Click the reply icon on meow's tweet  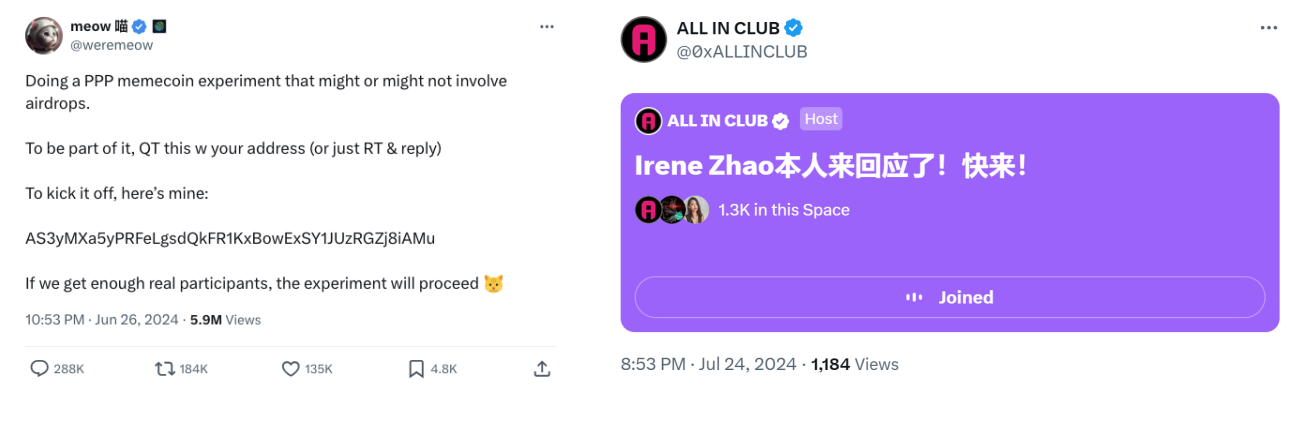(x=40, y=369)
